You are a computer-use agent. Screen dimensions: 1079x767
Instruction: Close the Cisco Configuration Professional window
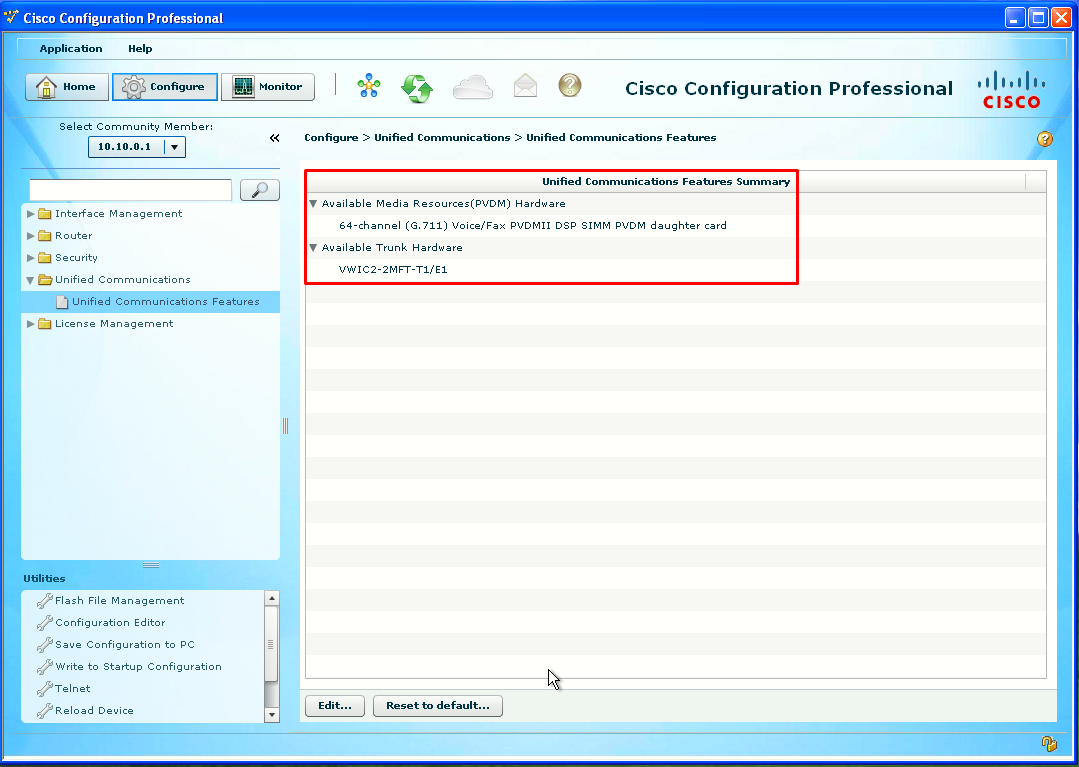click(x=1062, y=17)
